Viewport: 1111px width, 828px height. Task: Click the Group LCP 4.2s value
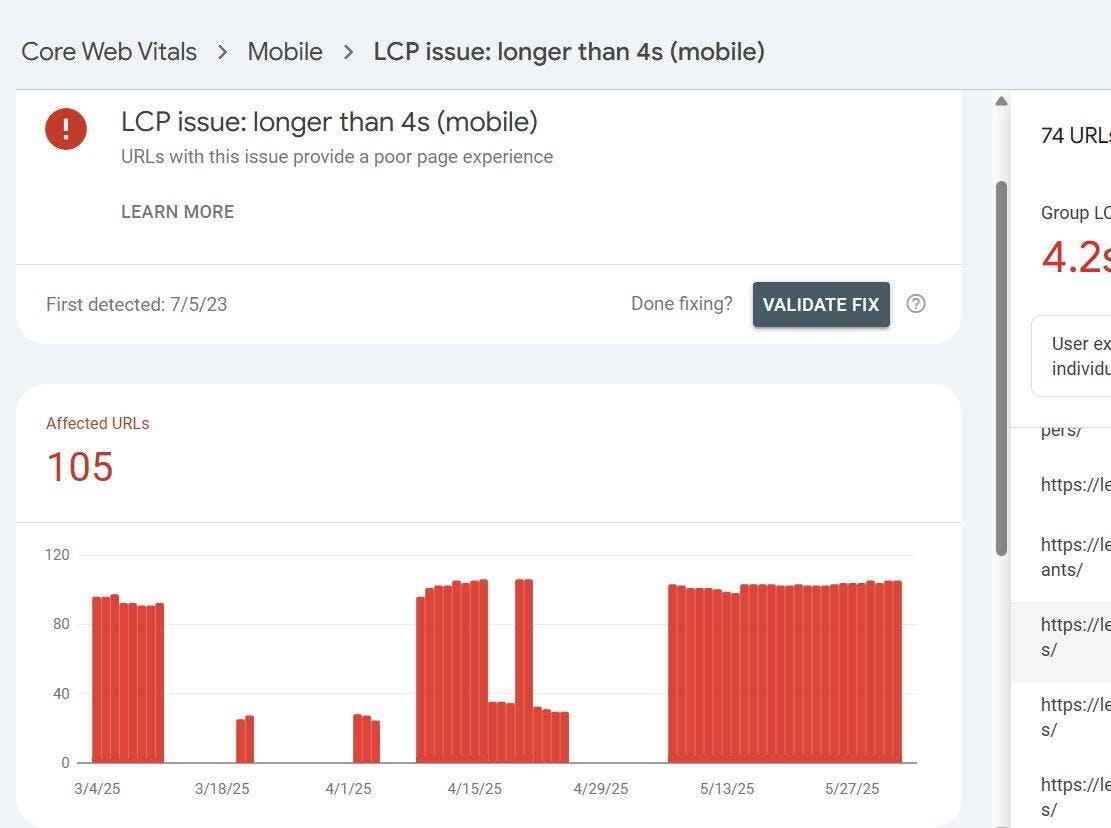coord(1076,257)
